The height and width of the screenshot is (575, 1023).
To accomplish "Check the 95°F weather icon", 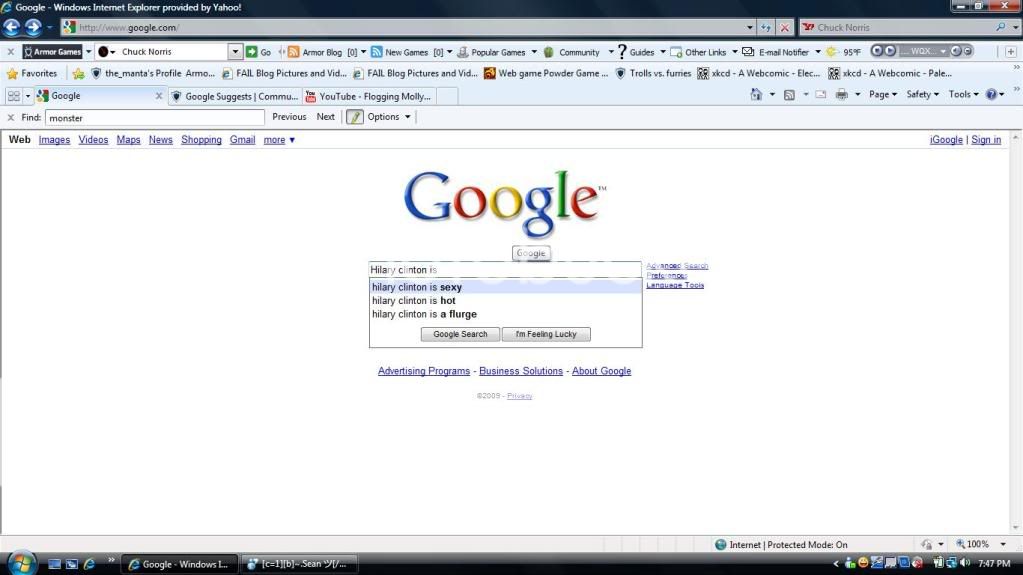I will [832, 52].
